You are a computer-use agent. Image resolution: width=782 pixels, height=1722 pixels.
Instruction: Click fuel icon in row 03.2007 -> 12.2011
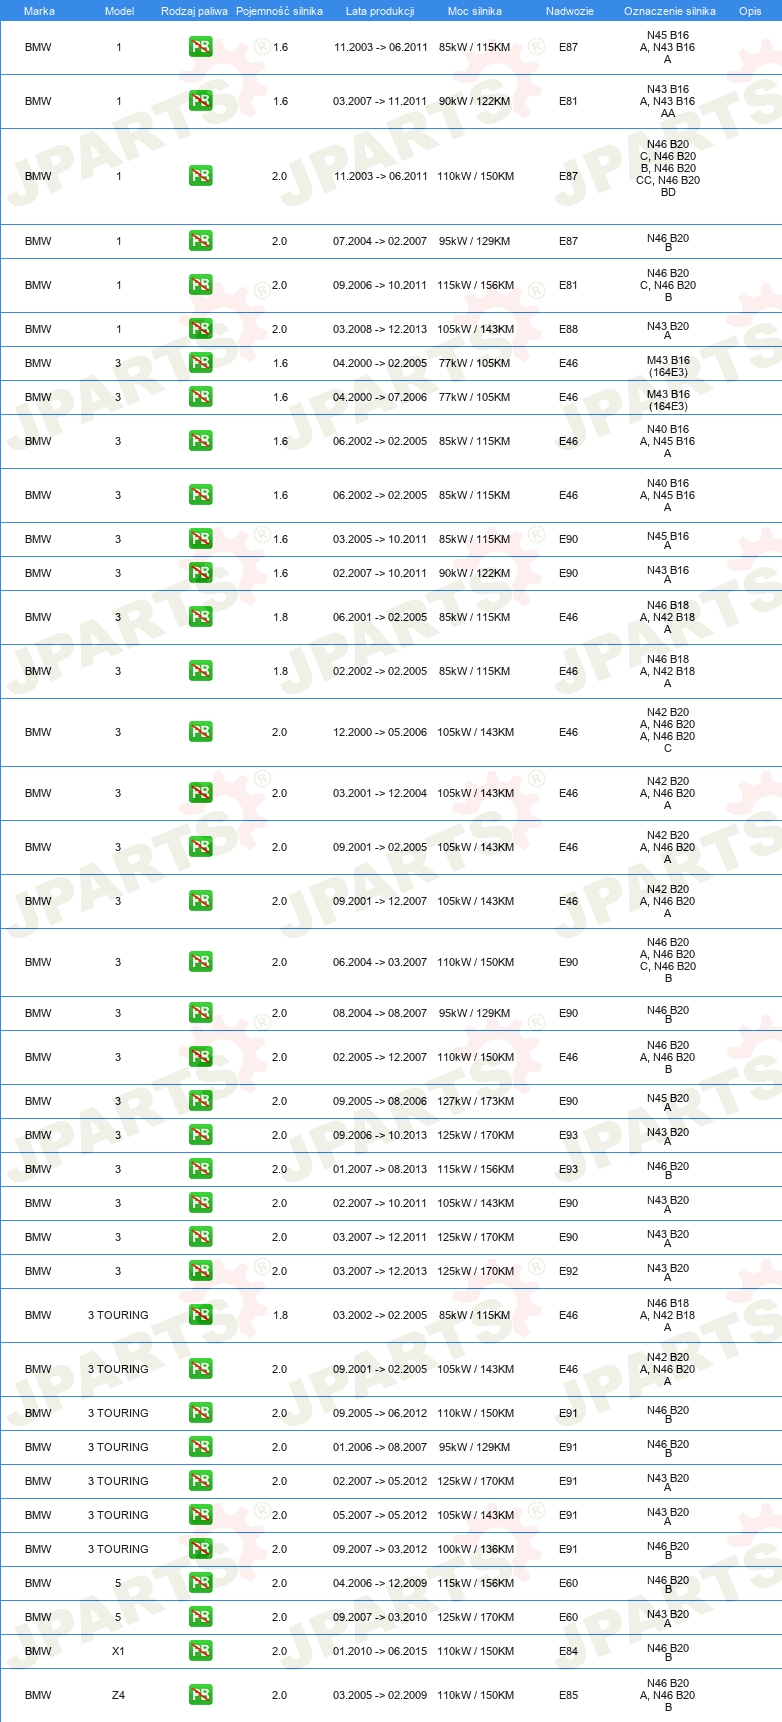pos(200,1237)
